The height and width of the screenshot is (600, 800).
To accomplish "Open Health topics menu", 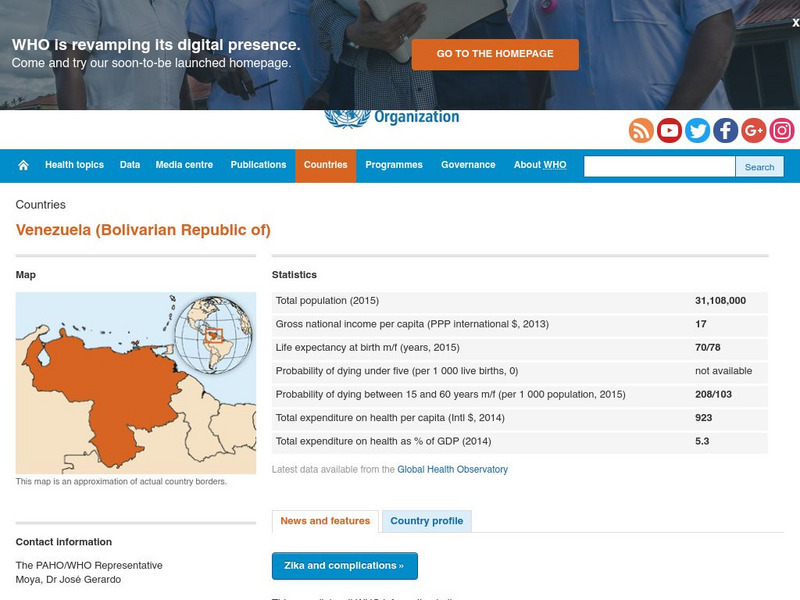I will (74, 165).
